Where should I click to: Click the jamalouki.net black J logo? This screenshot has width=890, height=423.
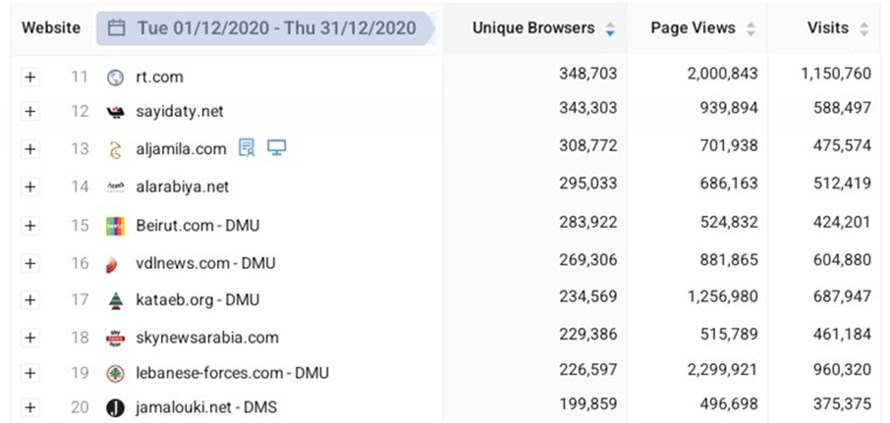click(x=115, y=407)
